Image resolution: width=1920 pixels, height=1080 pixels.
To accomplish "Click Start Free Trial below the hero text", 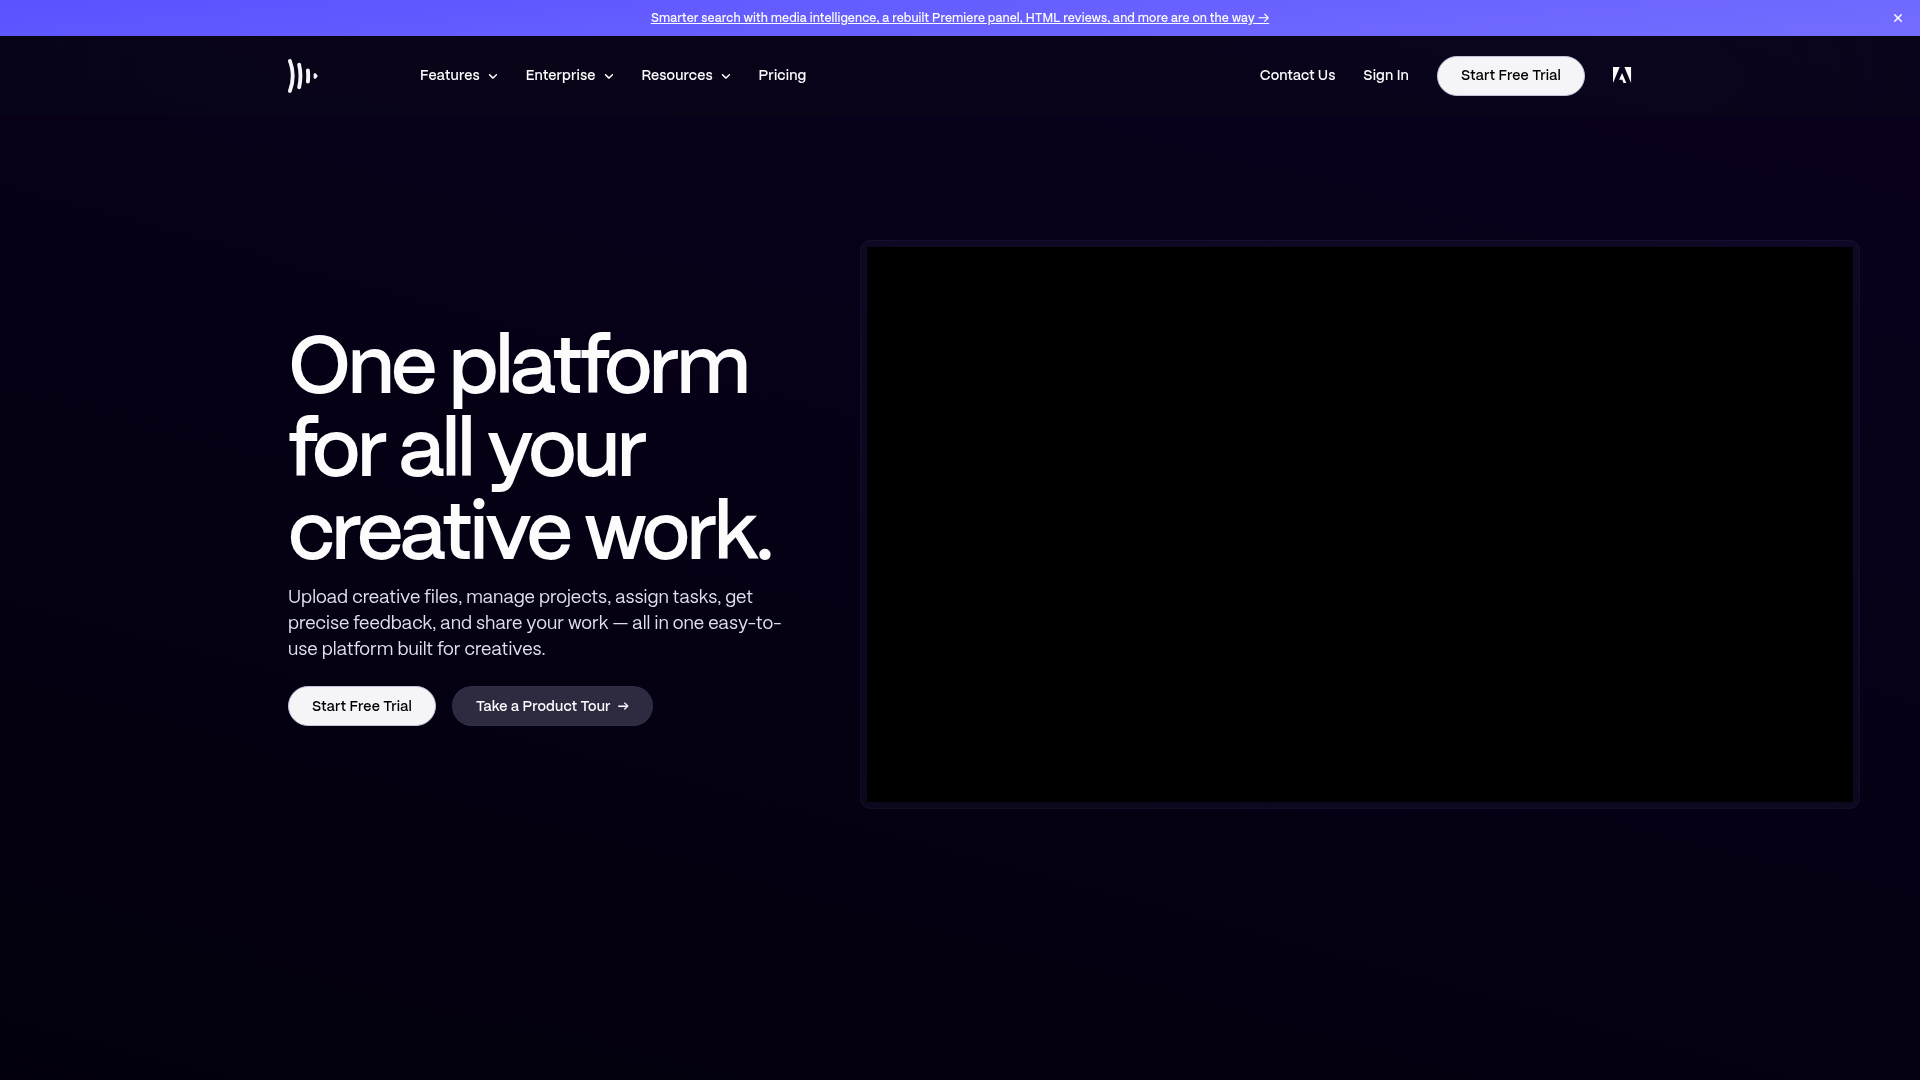I will click(x=361, y=706).
